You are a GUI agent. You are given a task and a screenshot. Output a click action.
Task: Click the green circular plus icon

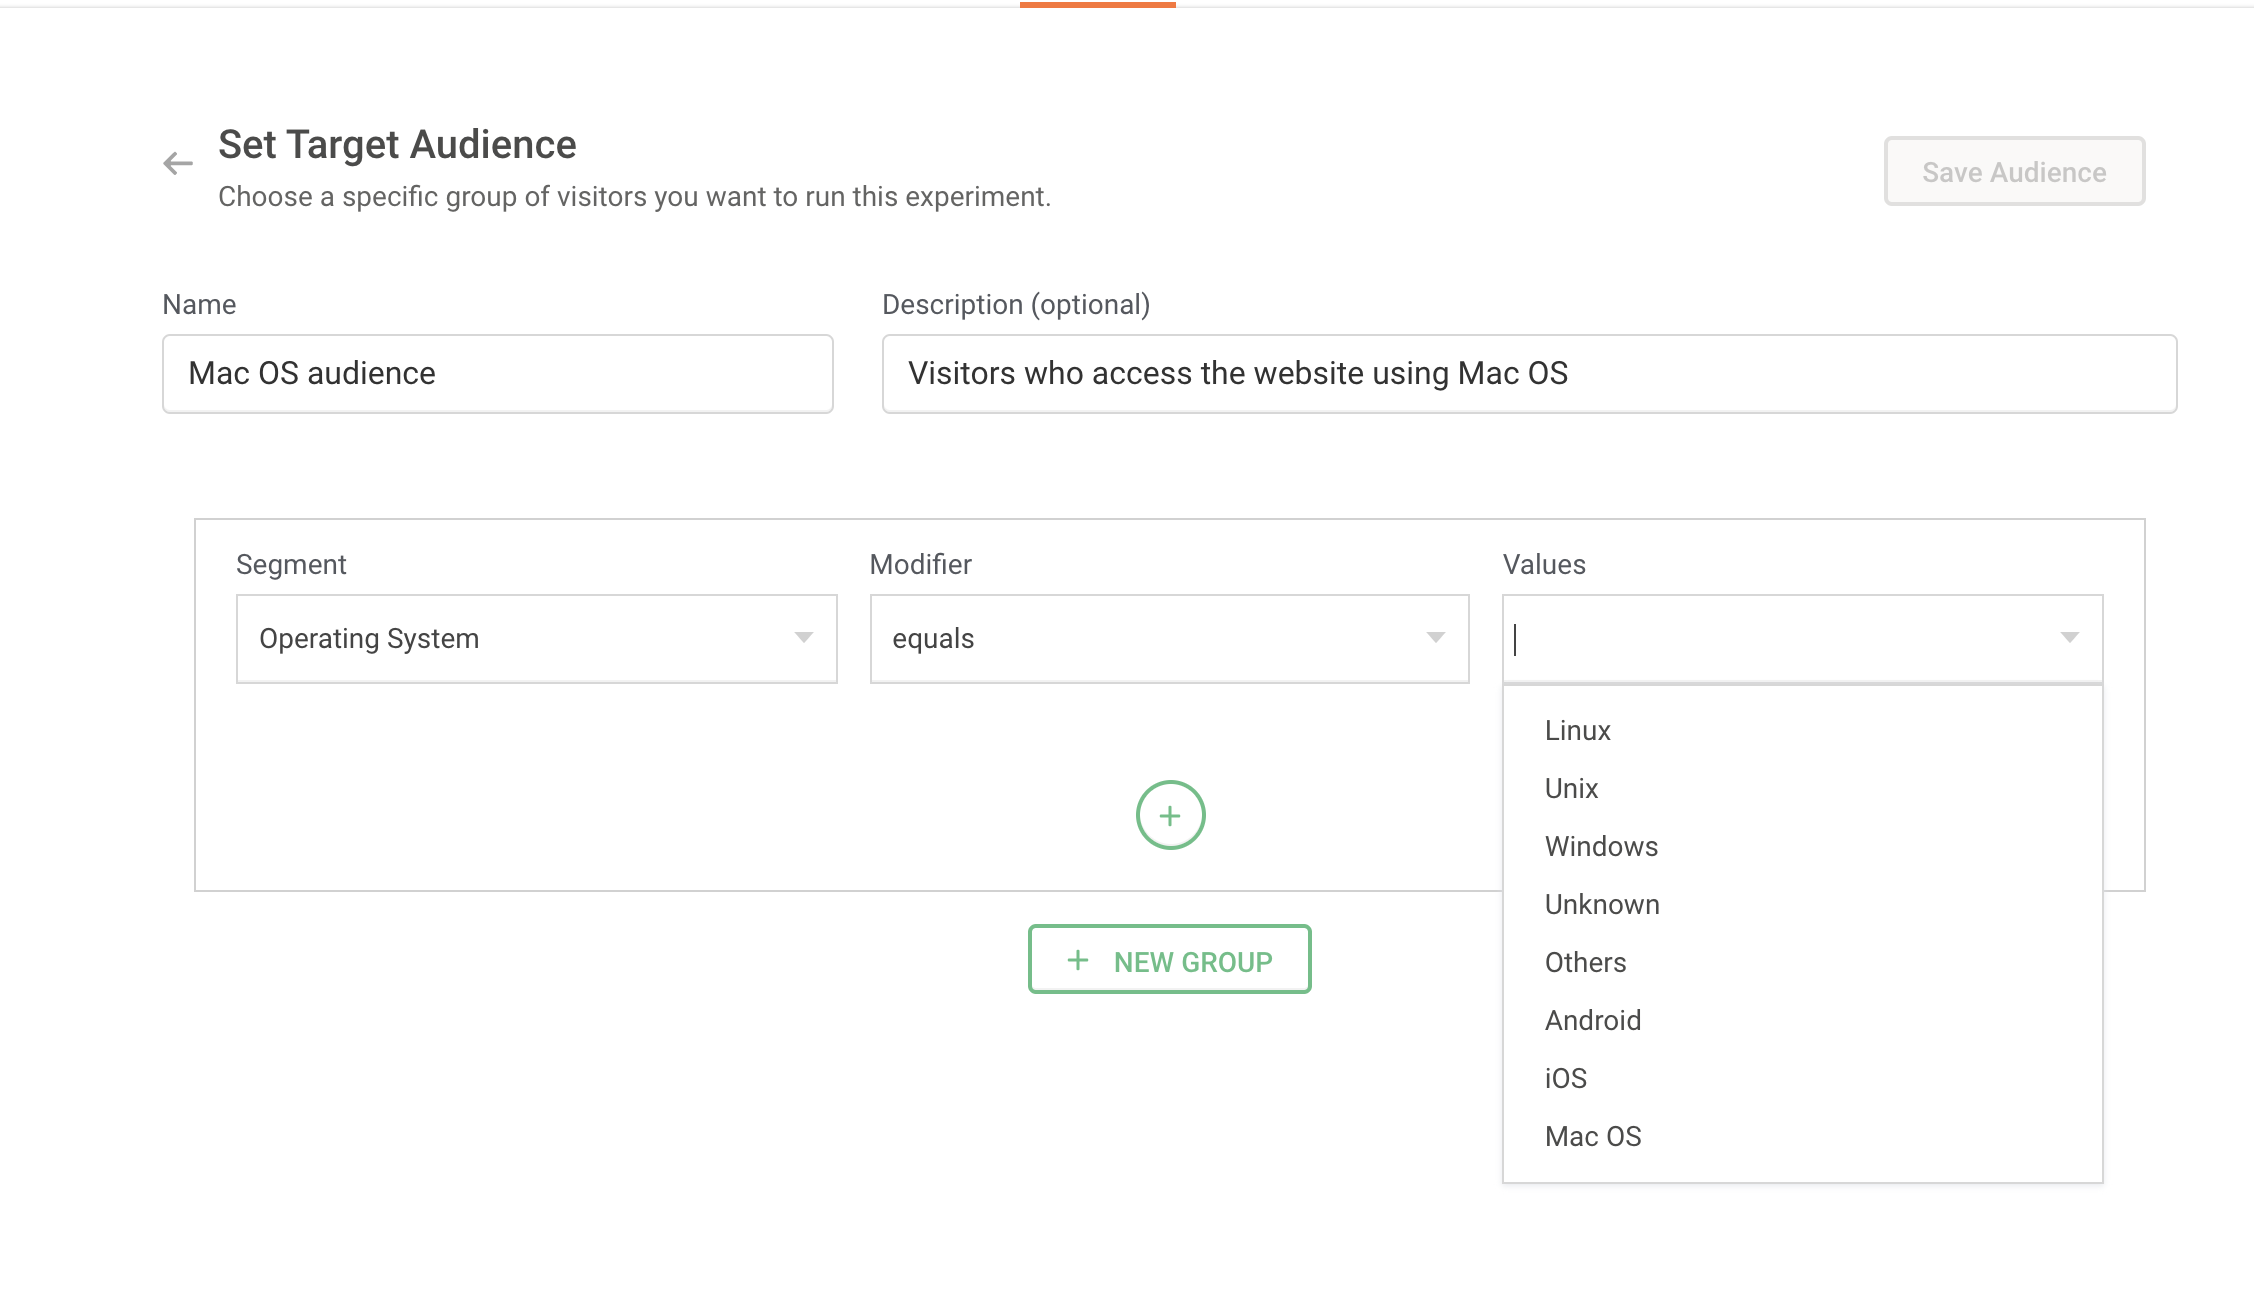click(1170, 815)
